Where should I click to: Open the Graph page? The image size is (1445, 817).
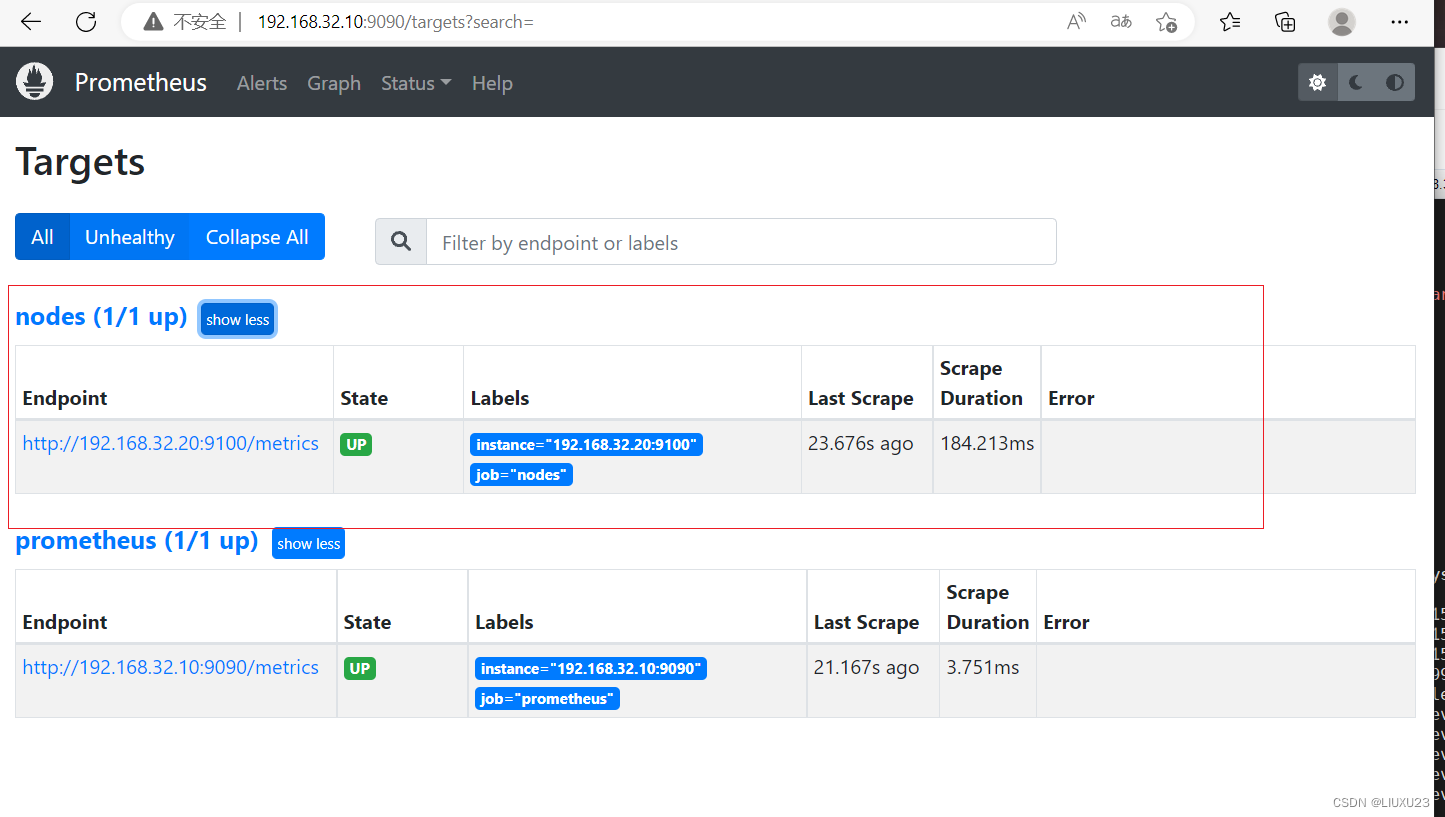334,83
